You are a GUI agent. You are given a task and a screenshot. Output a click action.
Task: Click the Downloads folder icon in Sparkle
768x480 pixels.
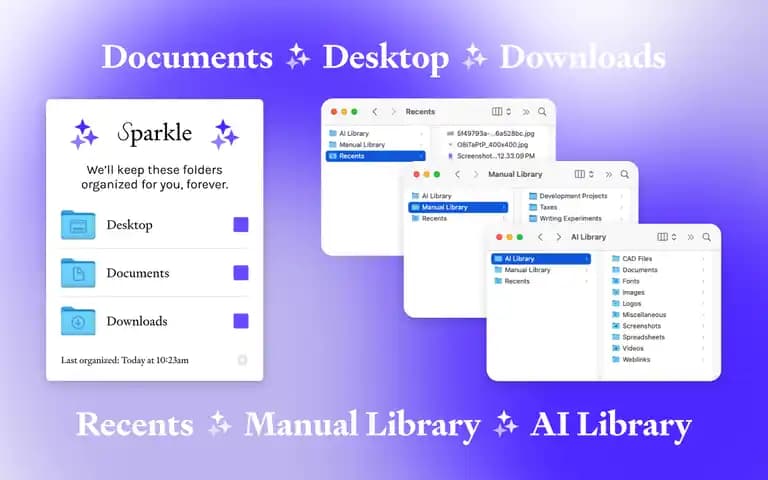coord(78,321)
